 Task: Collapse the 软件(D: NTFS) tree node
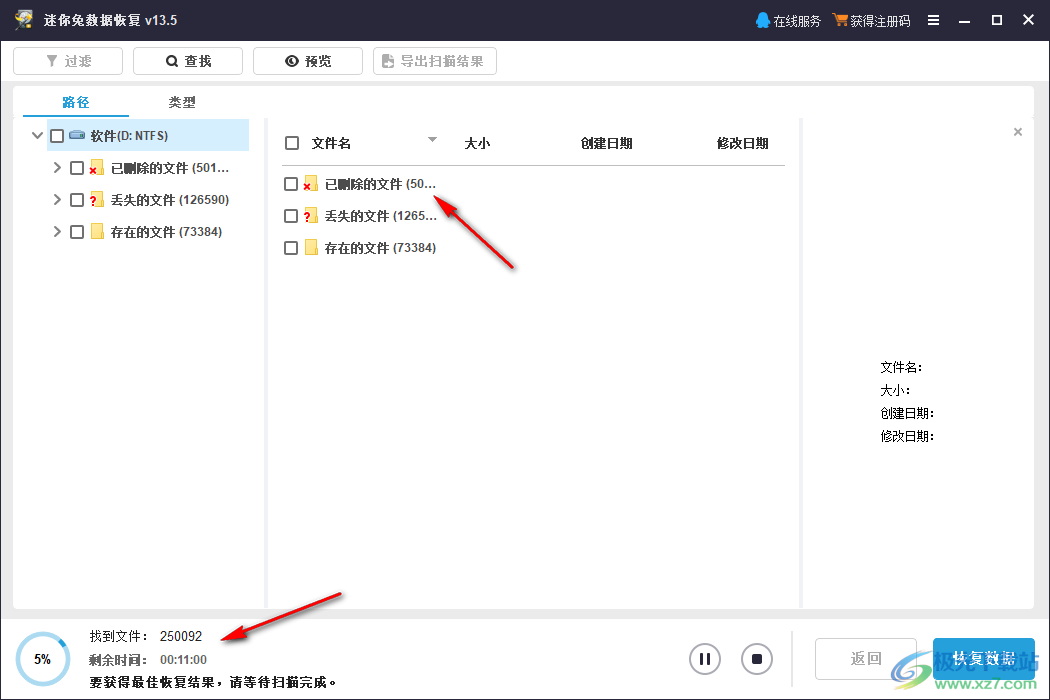(36, 135)
